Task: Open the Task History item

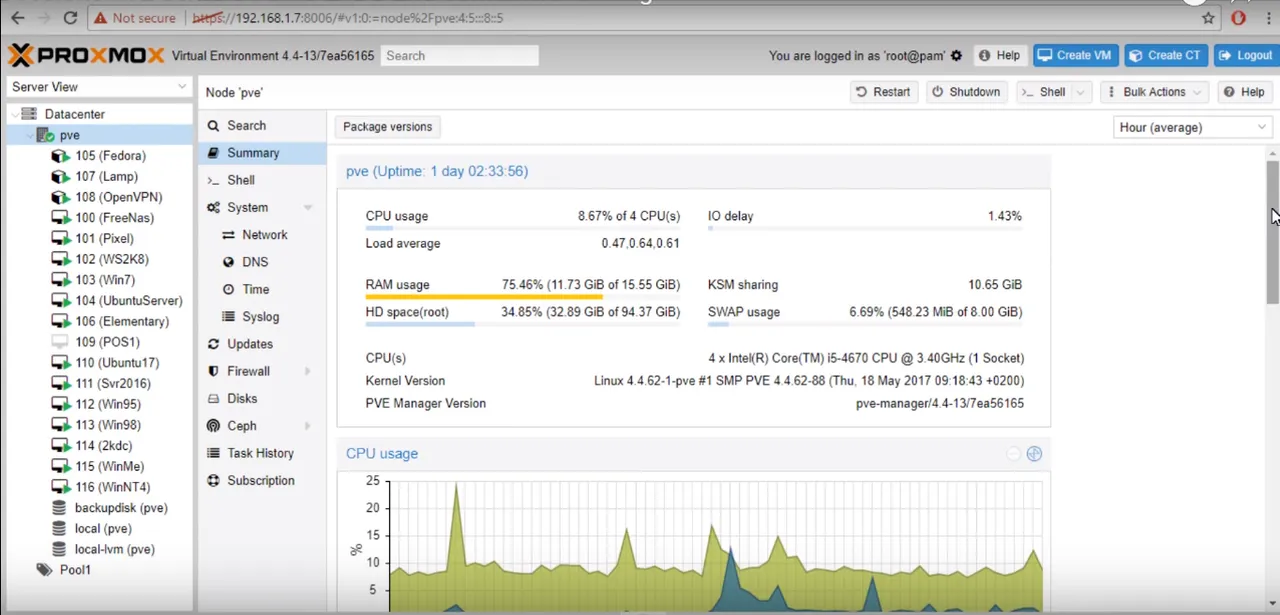Action: (x=262, y=453)
